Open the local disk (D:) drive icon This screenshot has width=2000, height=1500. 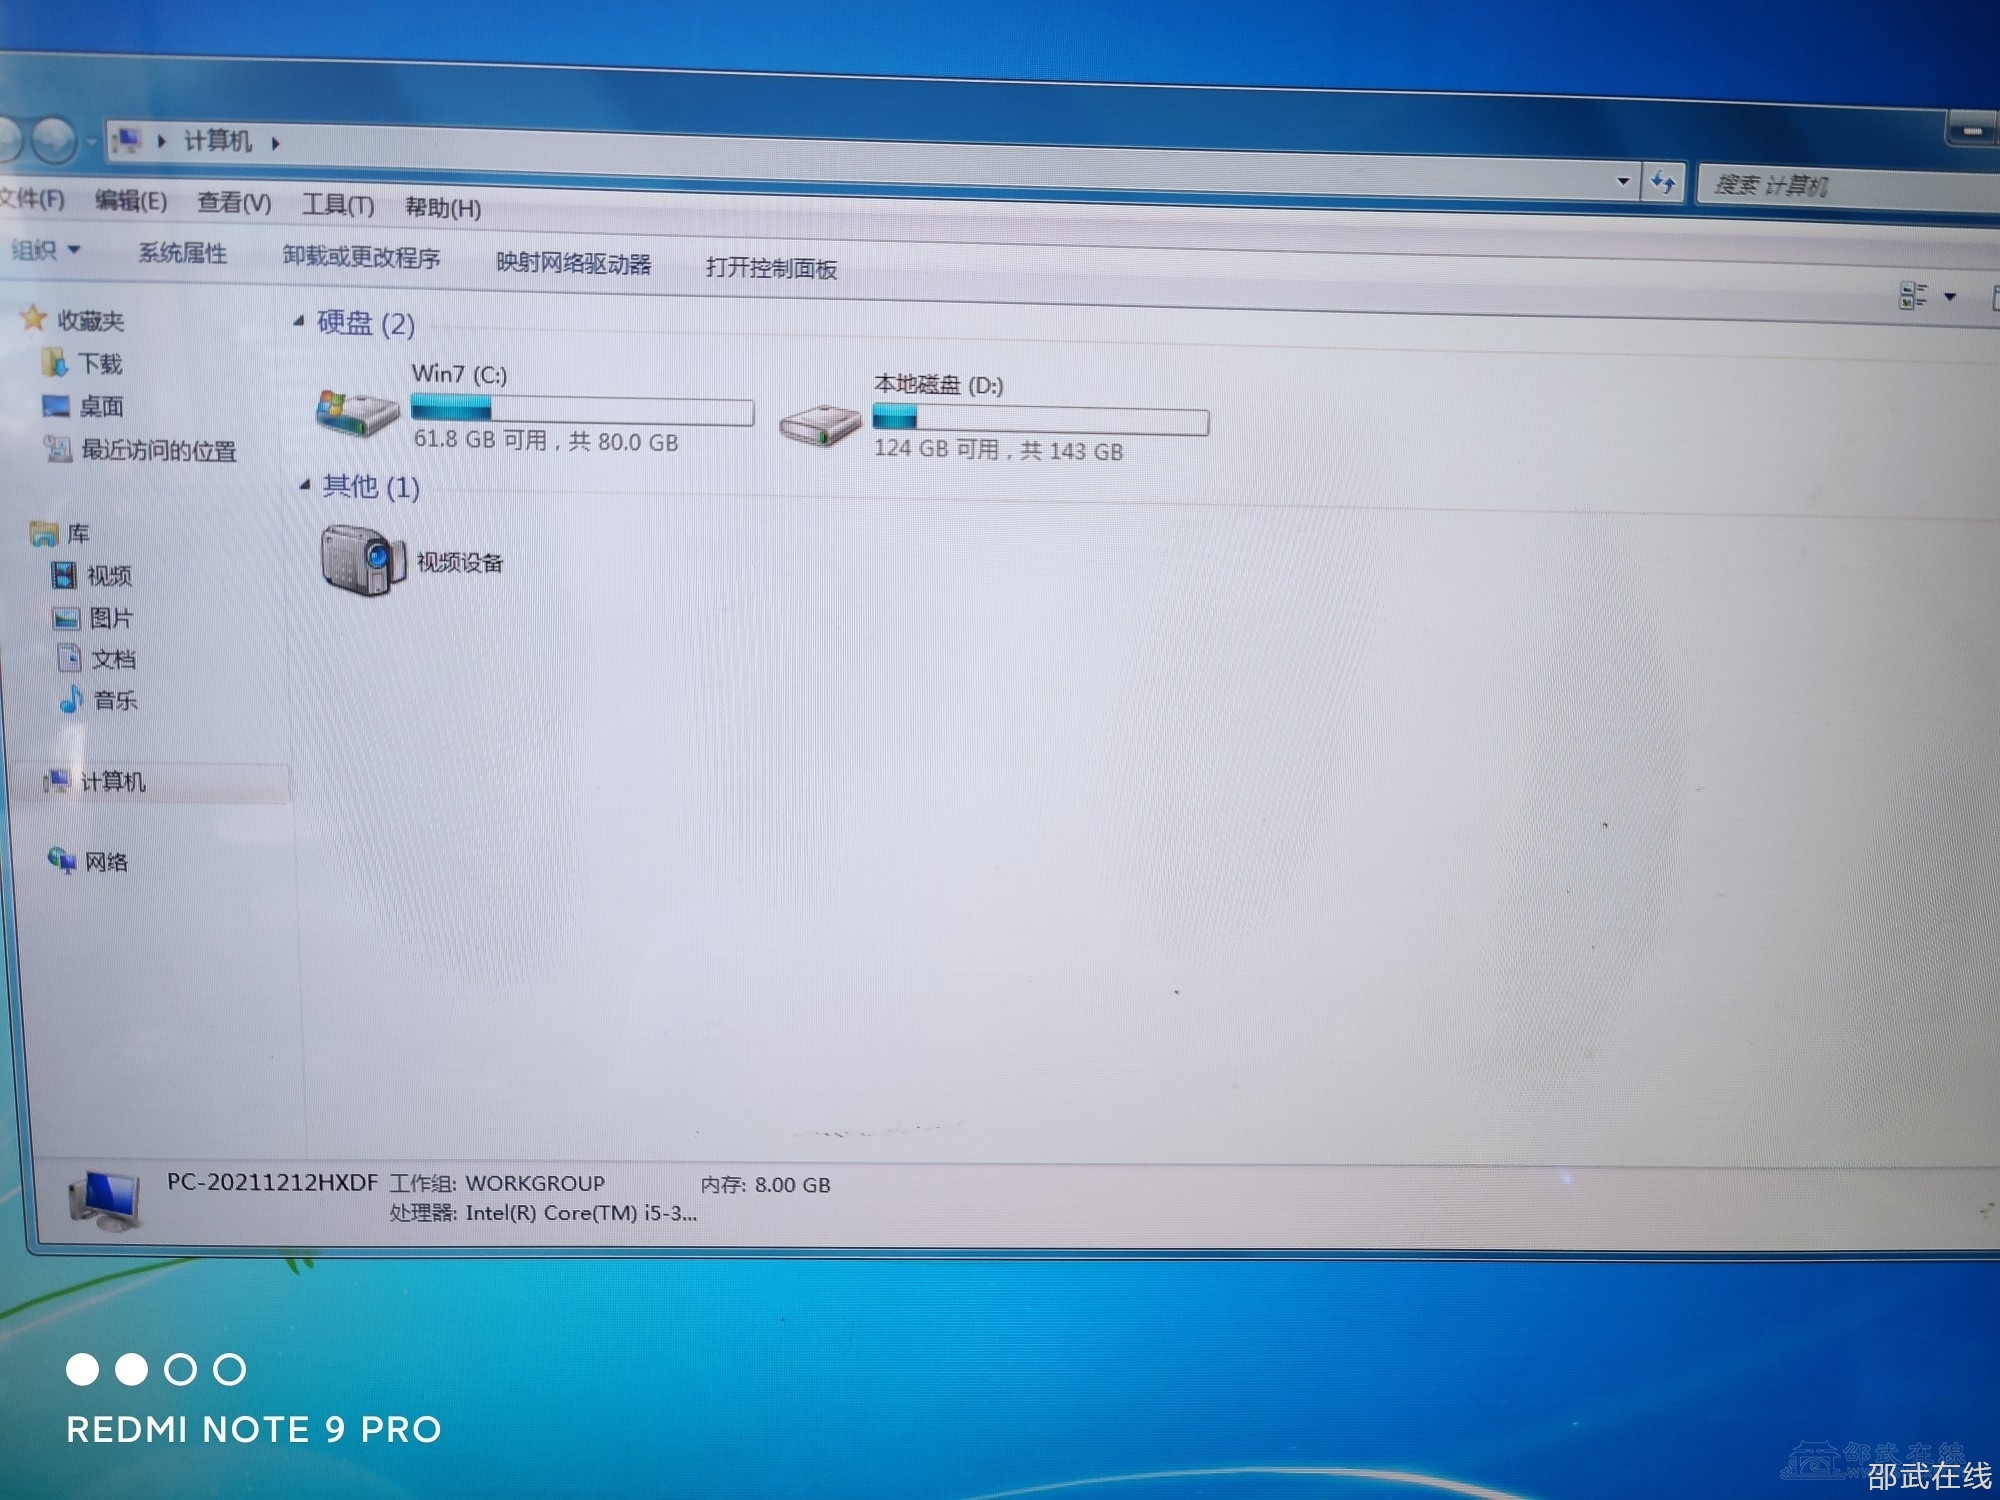(820, 425)
